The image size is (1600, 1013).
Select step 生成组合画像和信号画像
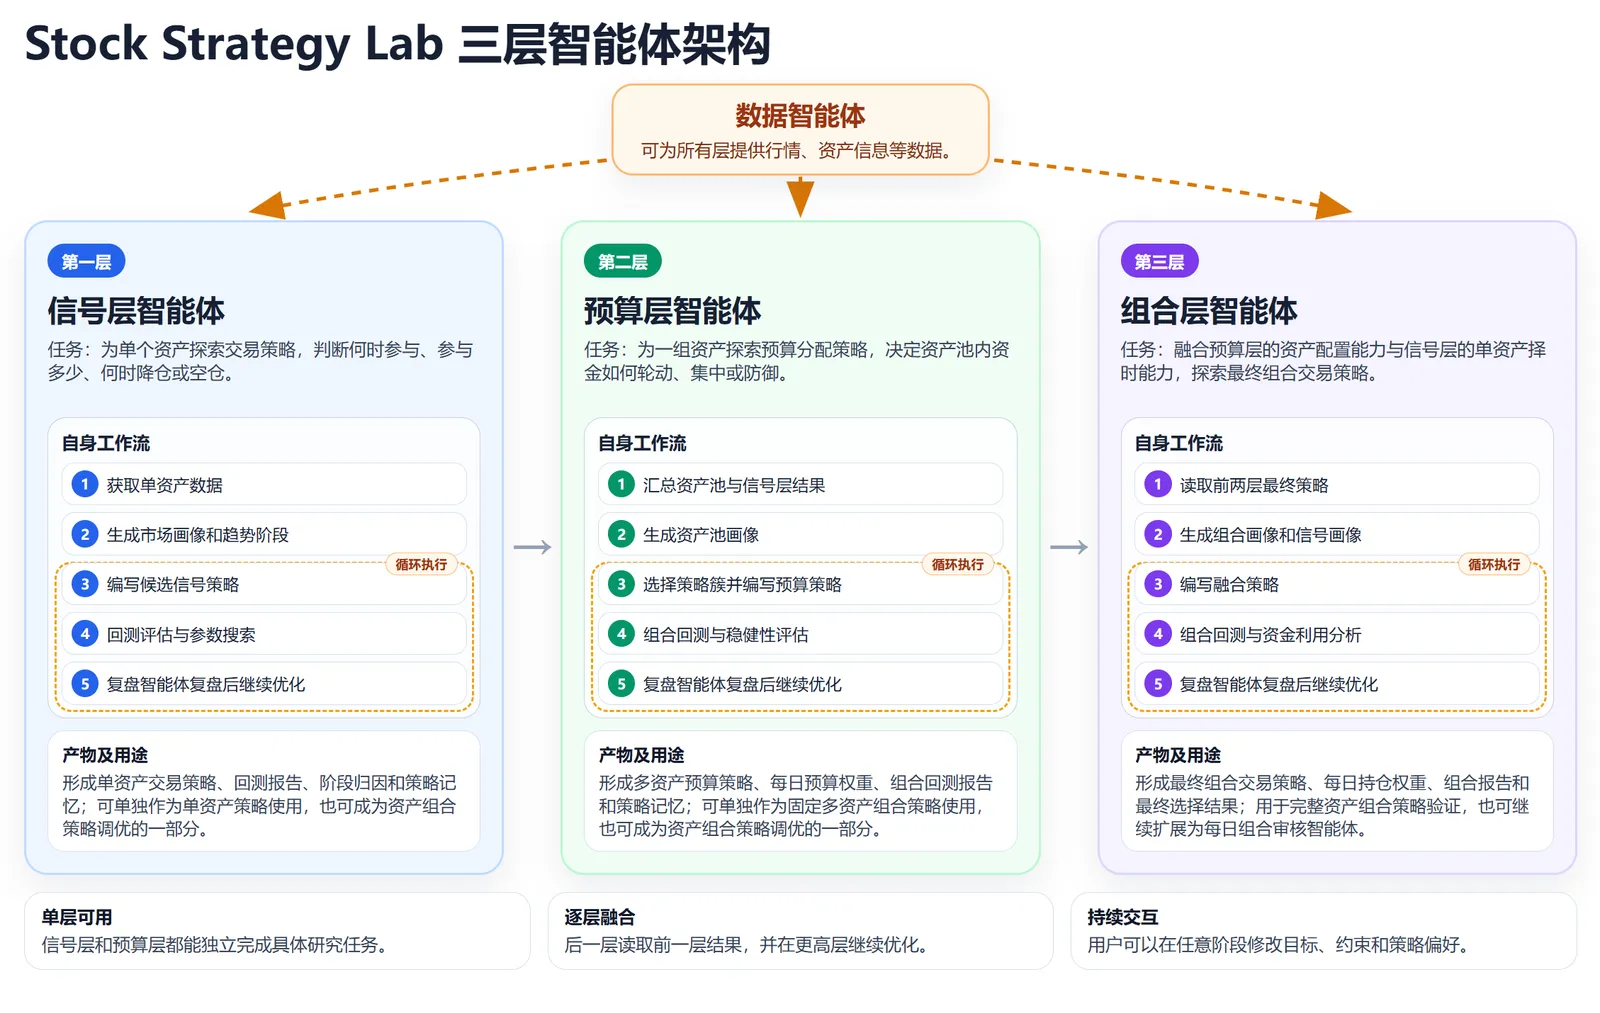(x=1337, y=534)
